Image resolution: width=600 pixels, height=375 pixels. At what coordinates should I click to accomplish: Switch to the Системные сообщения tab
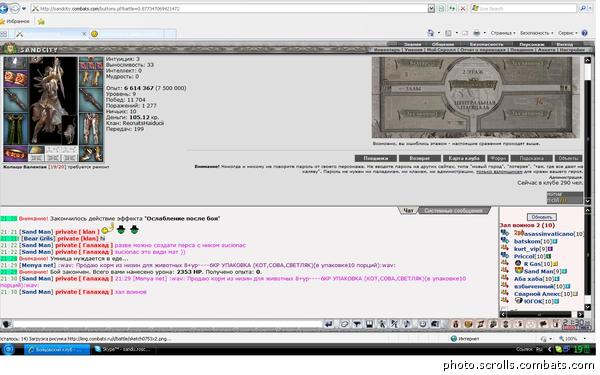(x=453, y=210)
